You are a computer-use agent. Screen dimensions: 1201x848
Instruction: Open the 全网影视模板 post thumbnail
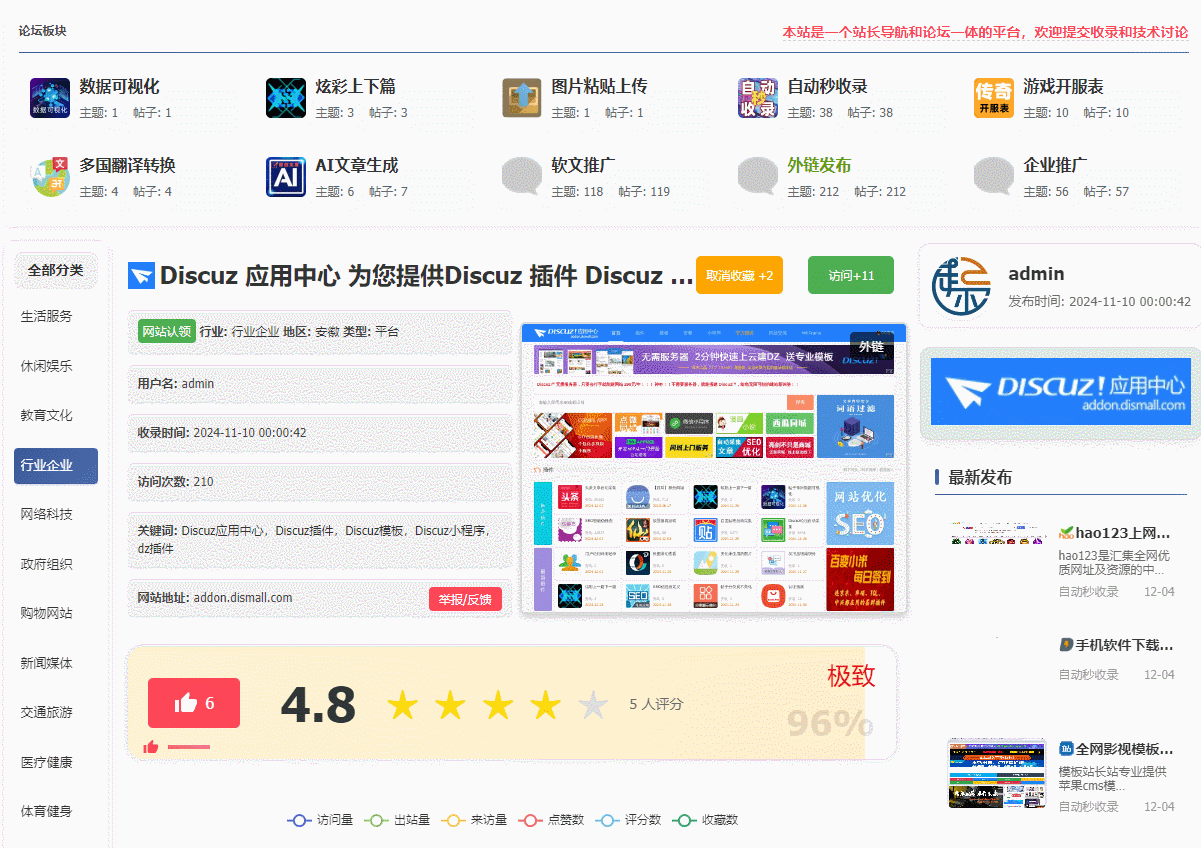(997, 772)
